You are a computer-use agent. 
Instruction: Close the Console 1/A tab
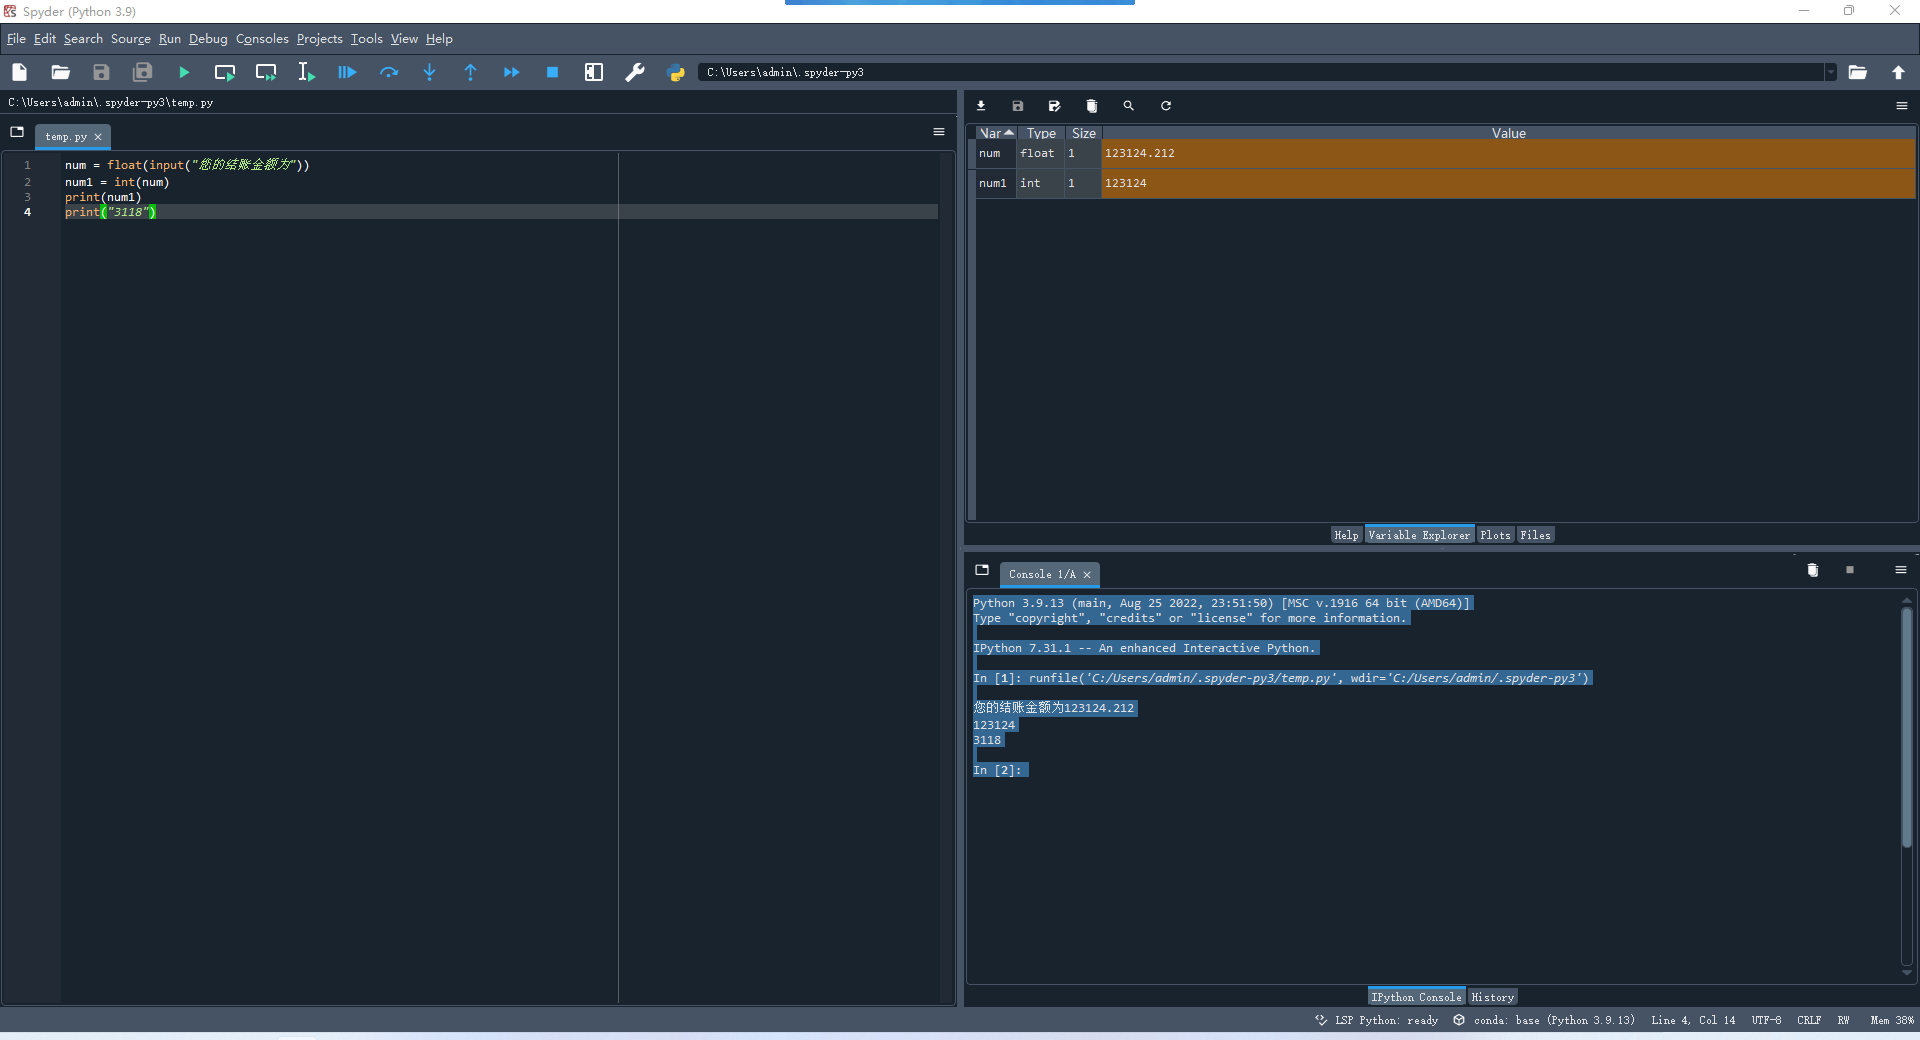1087,575
